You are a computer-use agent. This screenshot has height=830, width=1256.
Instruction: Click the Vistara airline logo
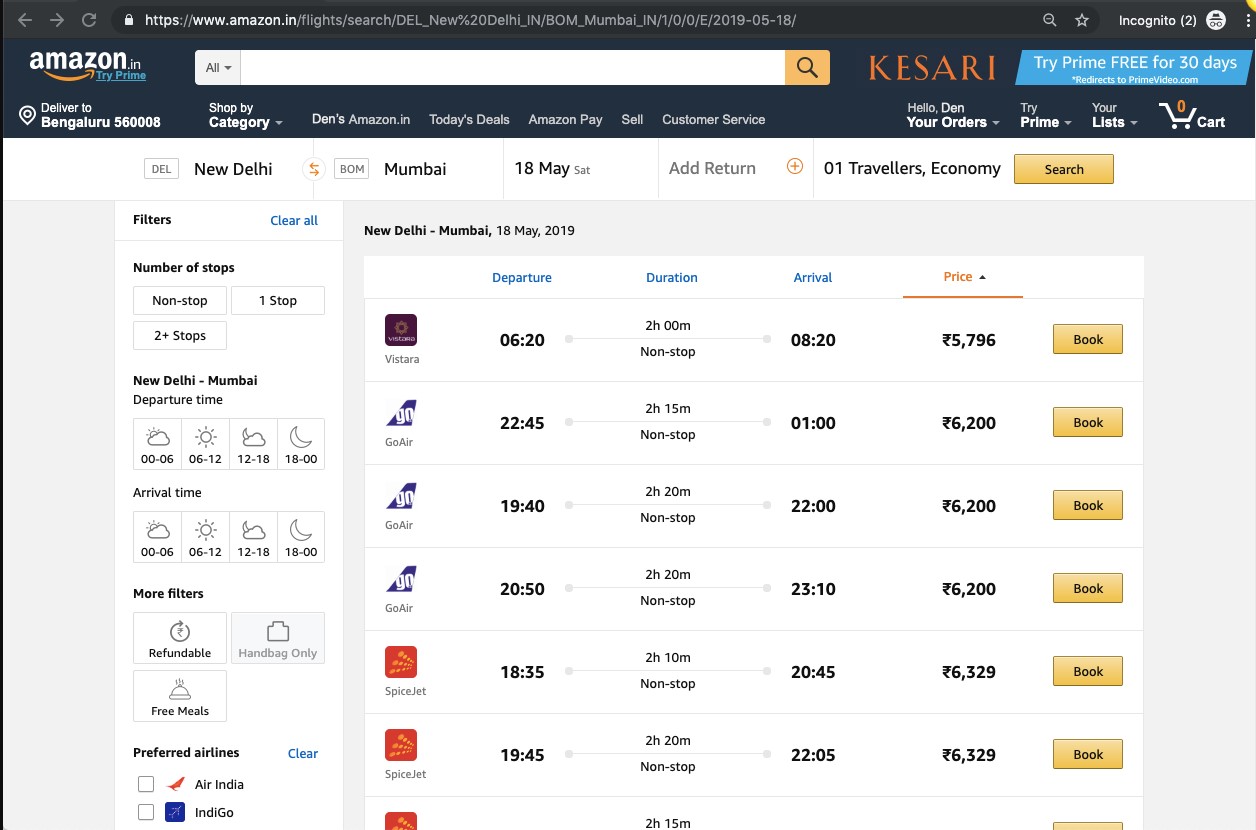click(x=401, y=330)
